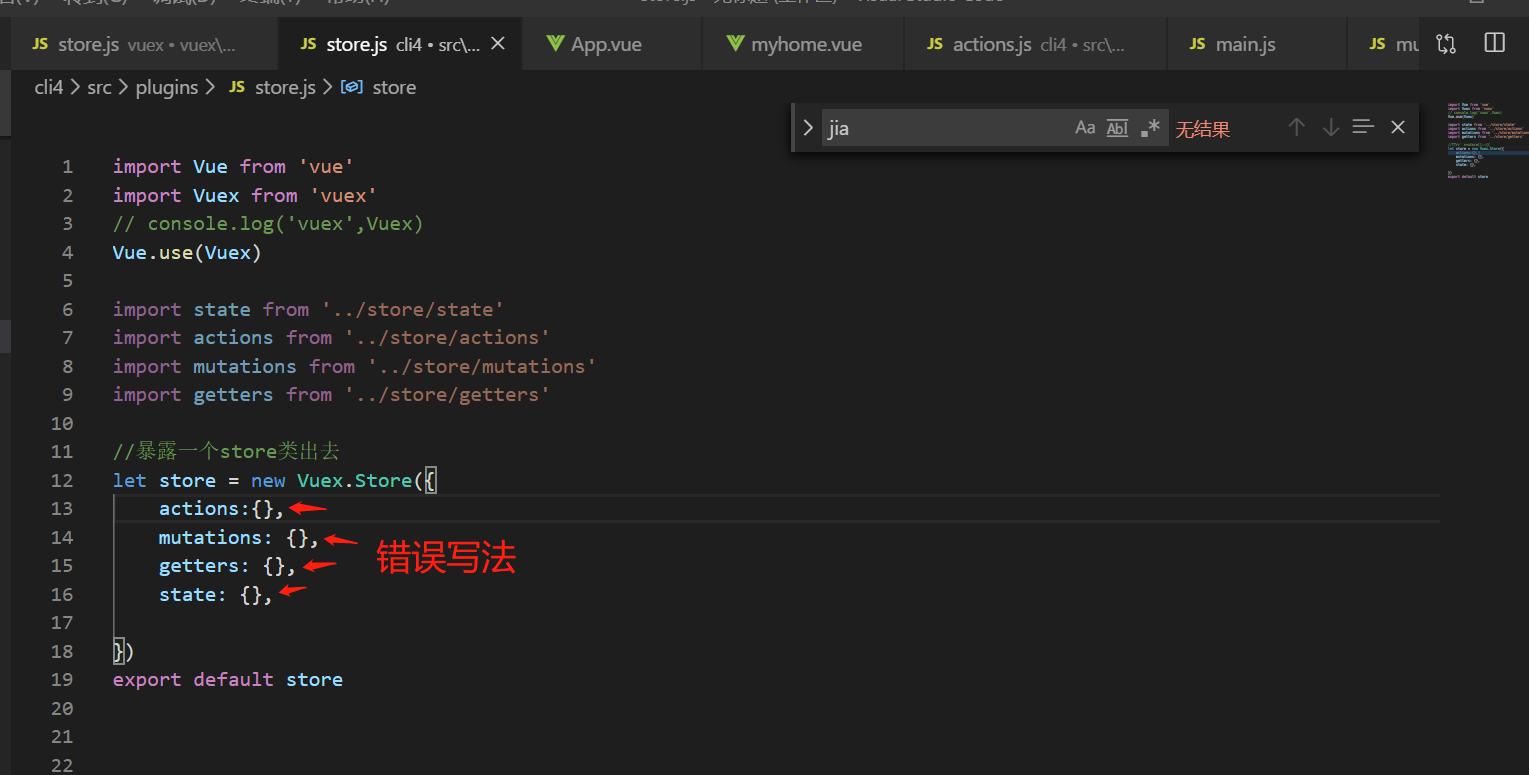1529x775 pixels.
Task: Click line number 12 in gutter
Action: tap(62, 480)
